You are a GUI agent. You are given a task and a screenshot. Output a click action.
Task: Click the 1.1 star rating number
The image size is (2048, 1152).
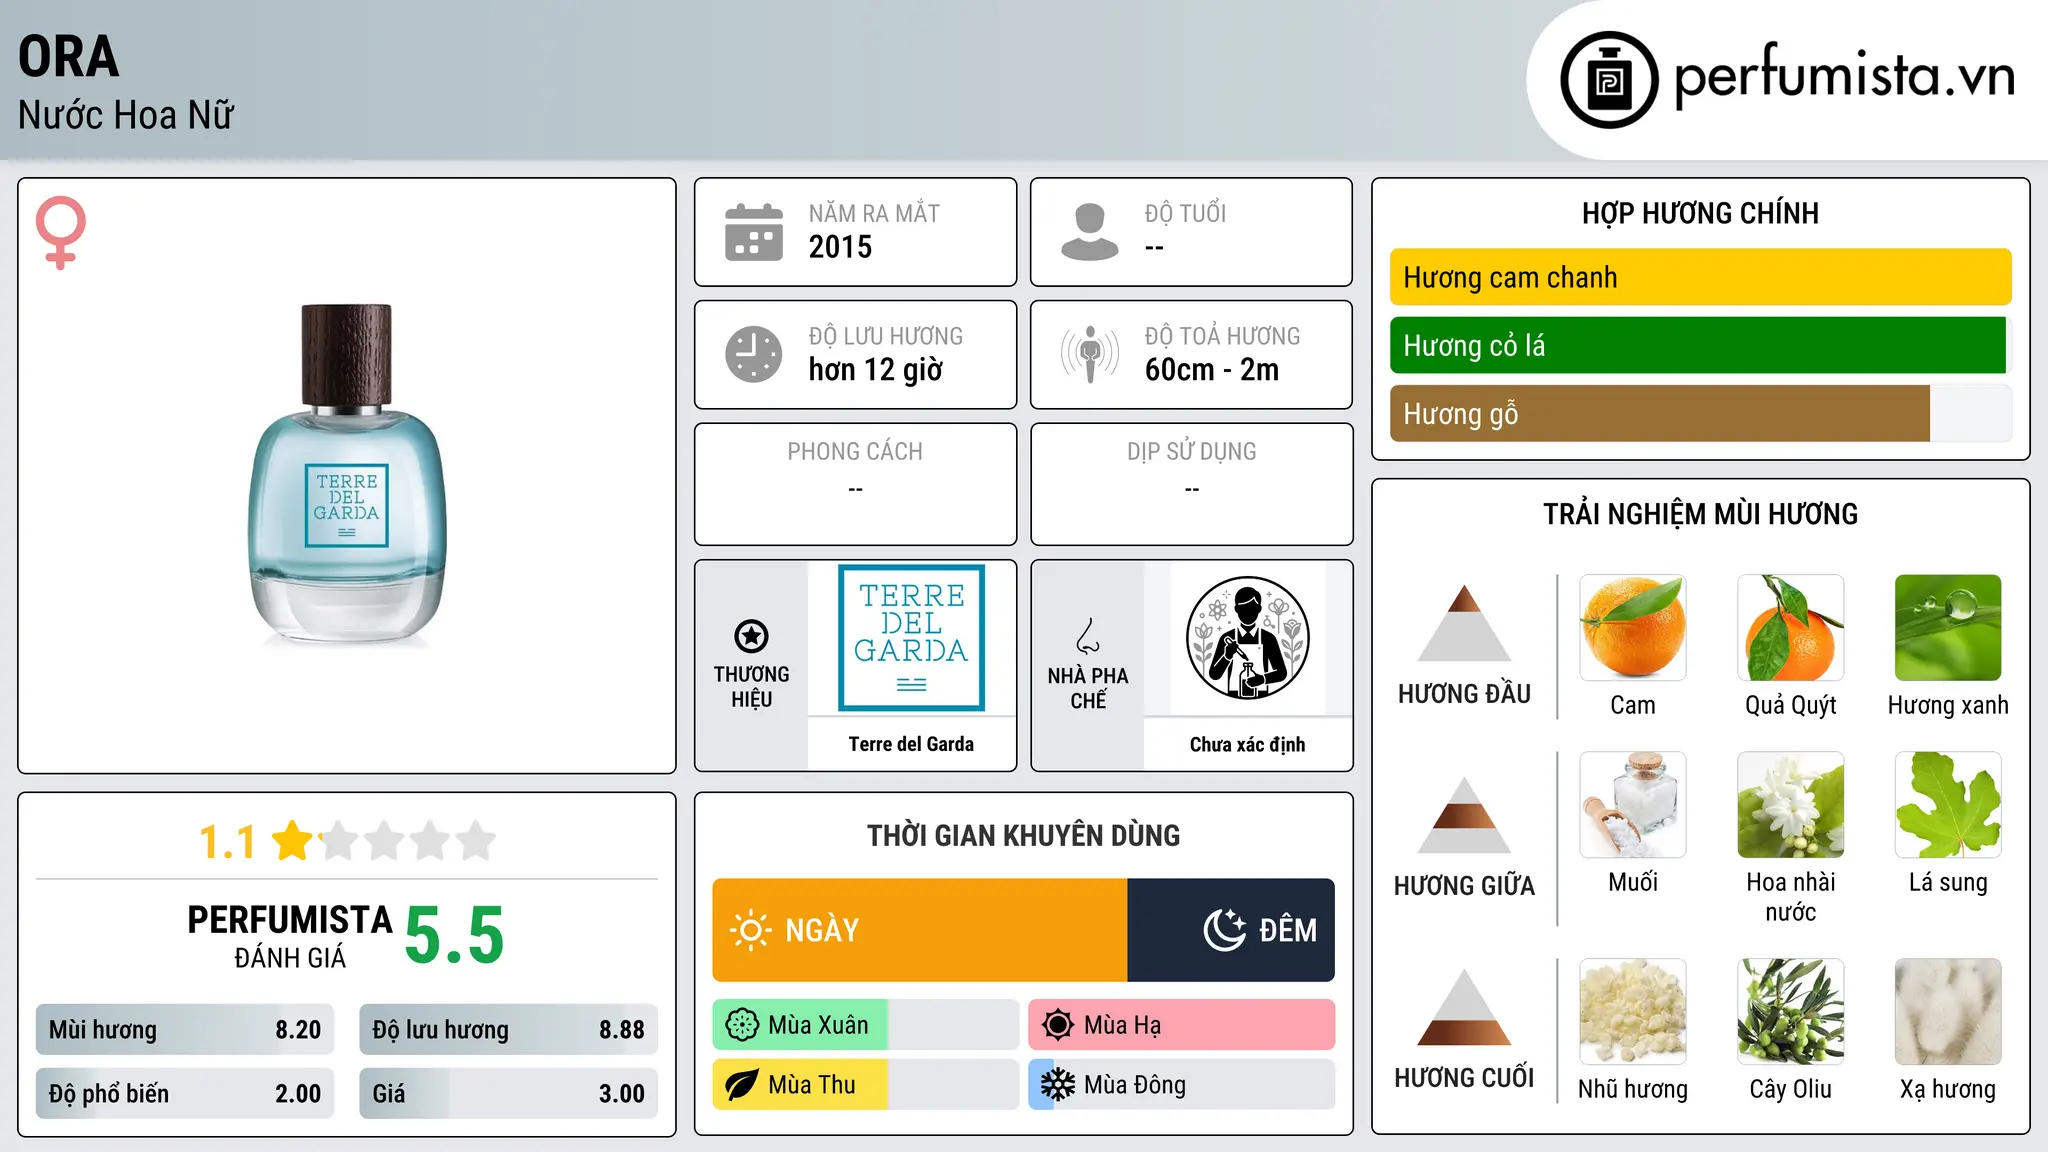(x=227, y=842)
